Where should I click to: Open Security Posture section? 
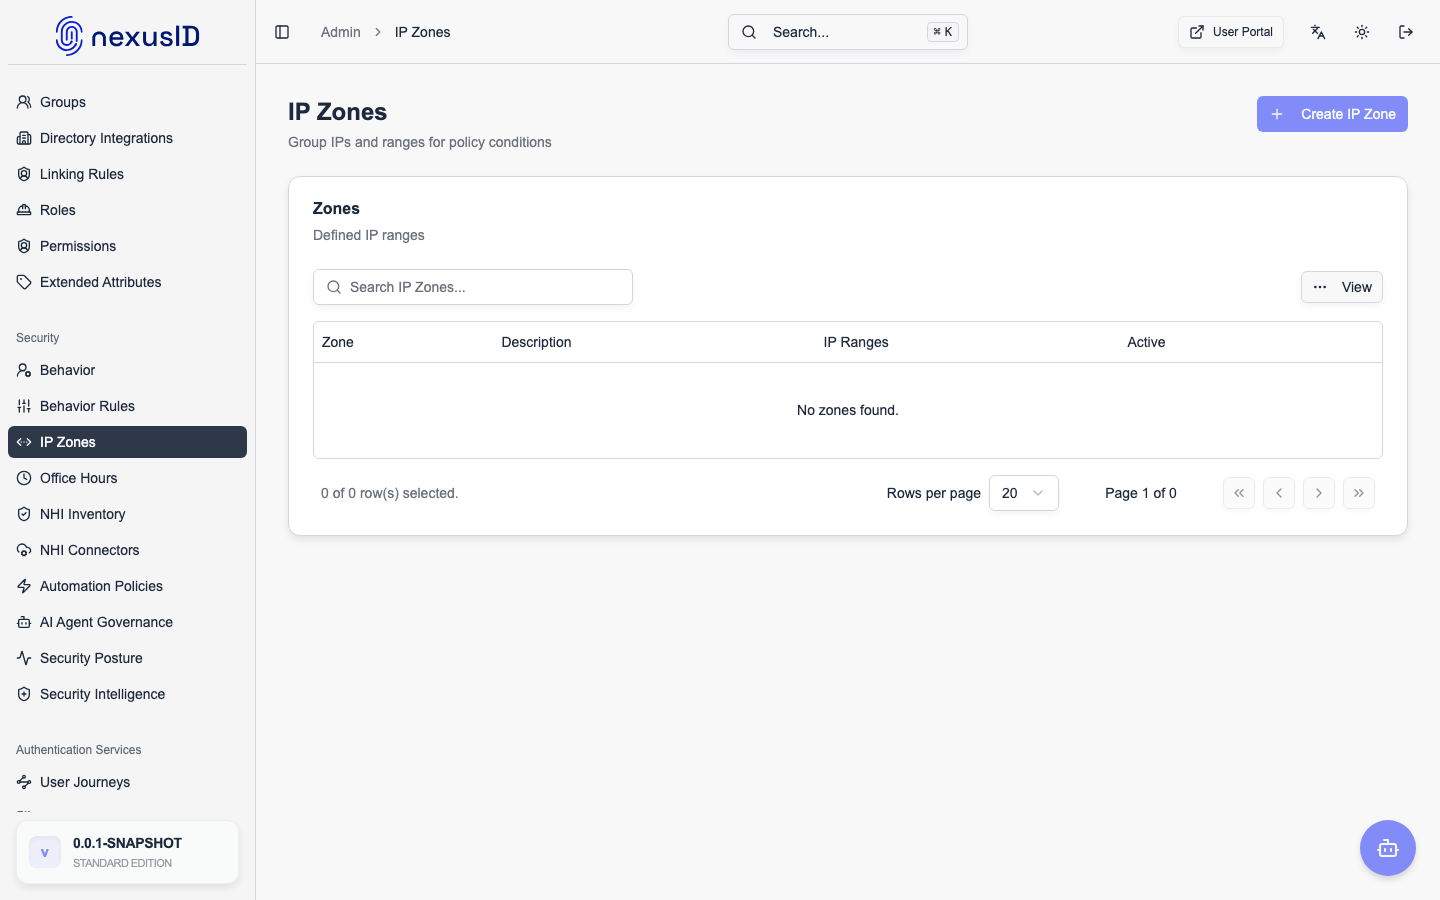(127, 658)
